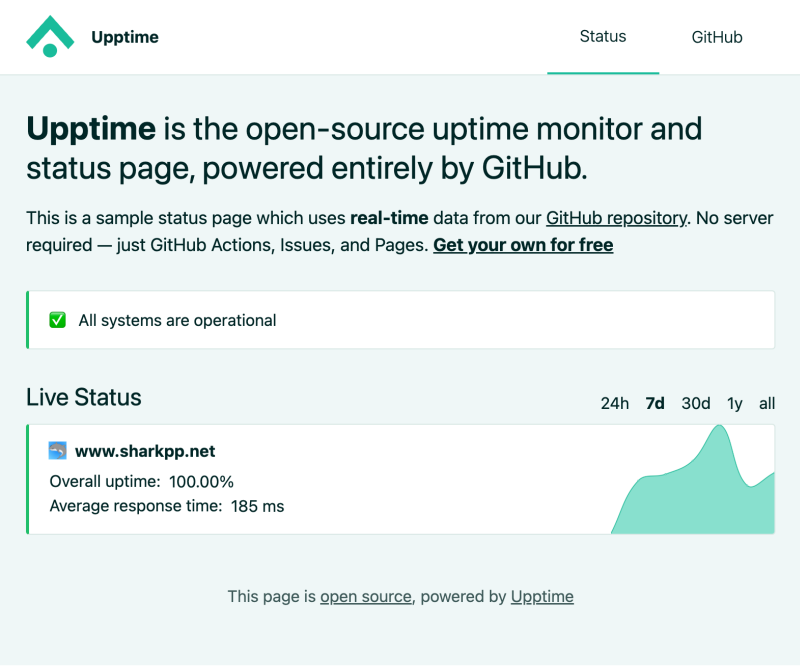Image resolution: width=800 pixels, height=666 pixels.
Task: Click Get your own for free link
Action: 523,245
